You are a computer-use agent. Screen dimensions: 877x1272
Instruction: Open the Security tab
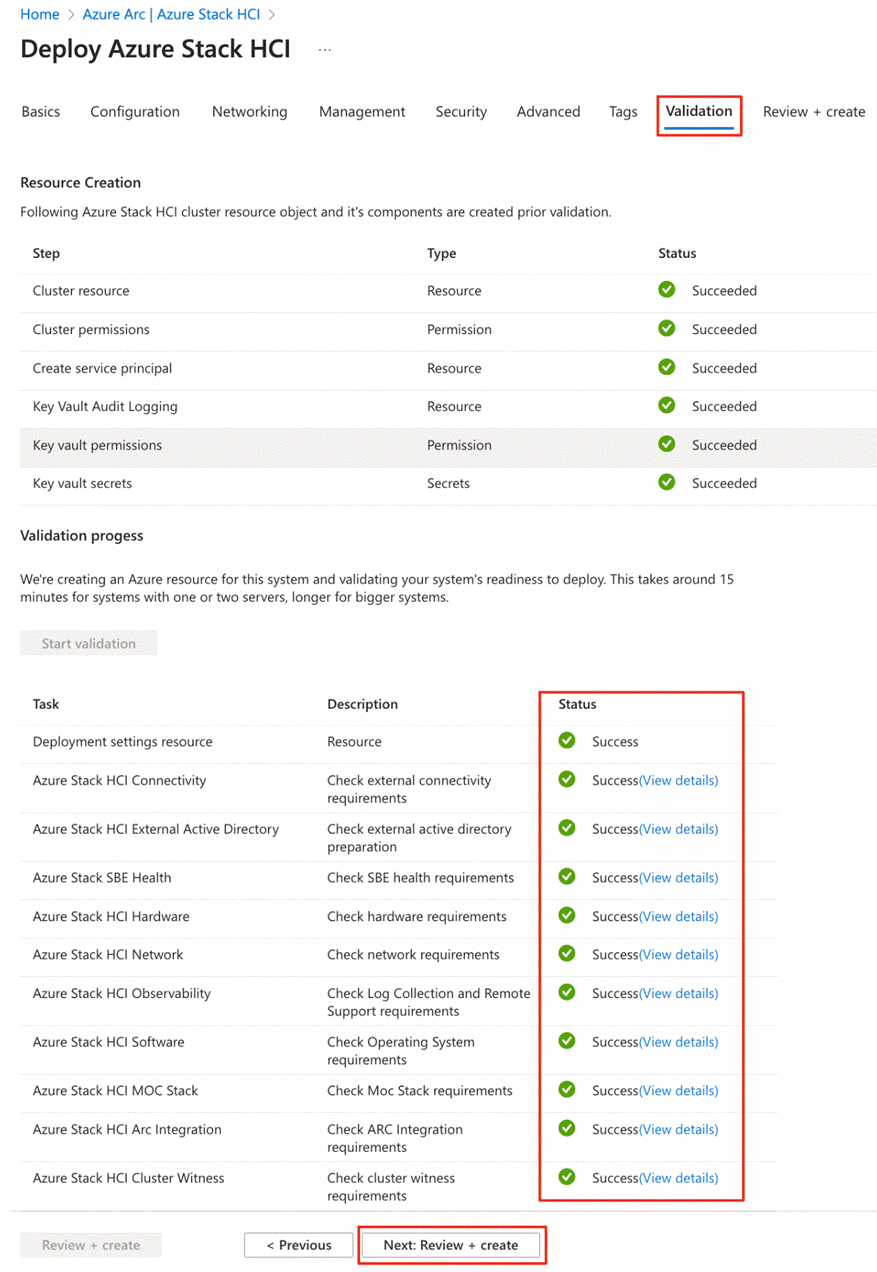(461, 112)
